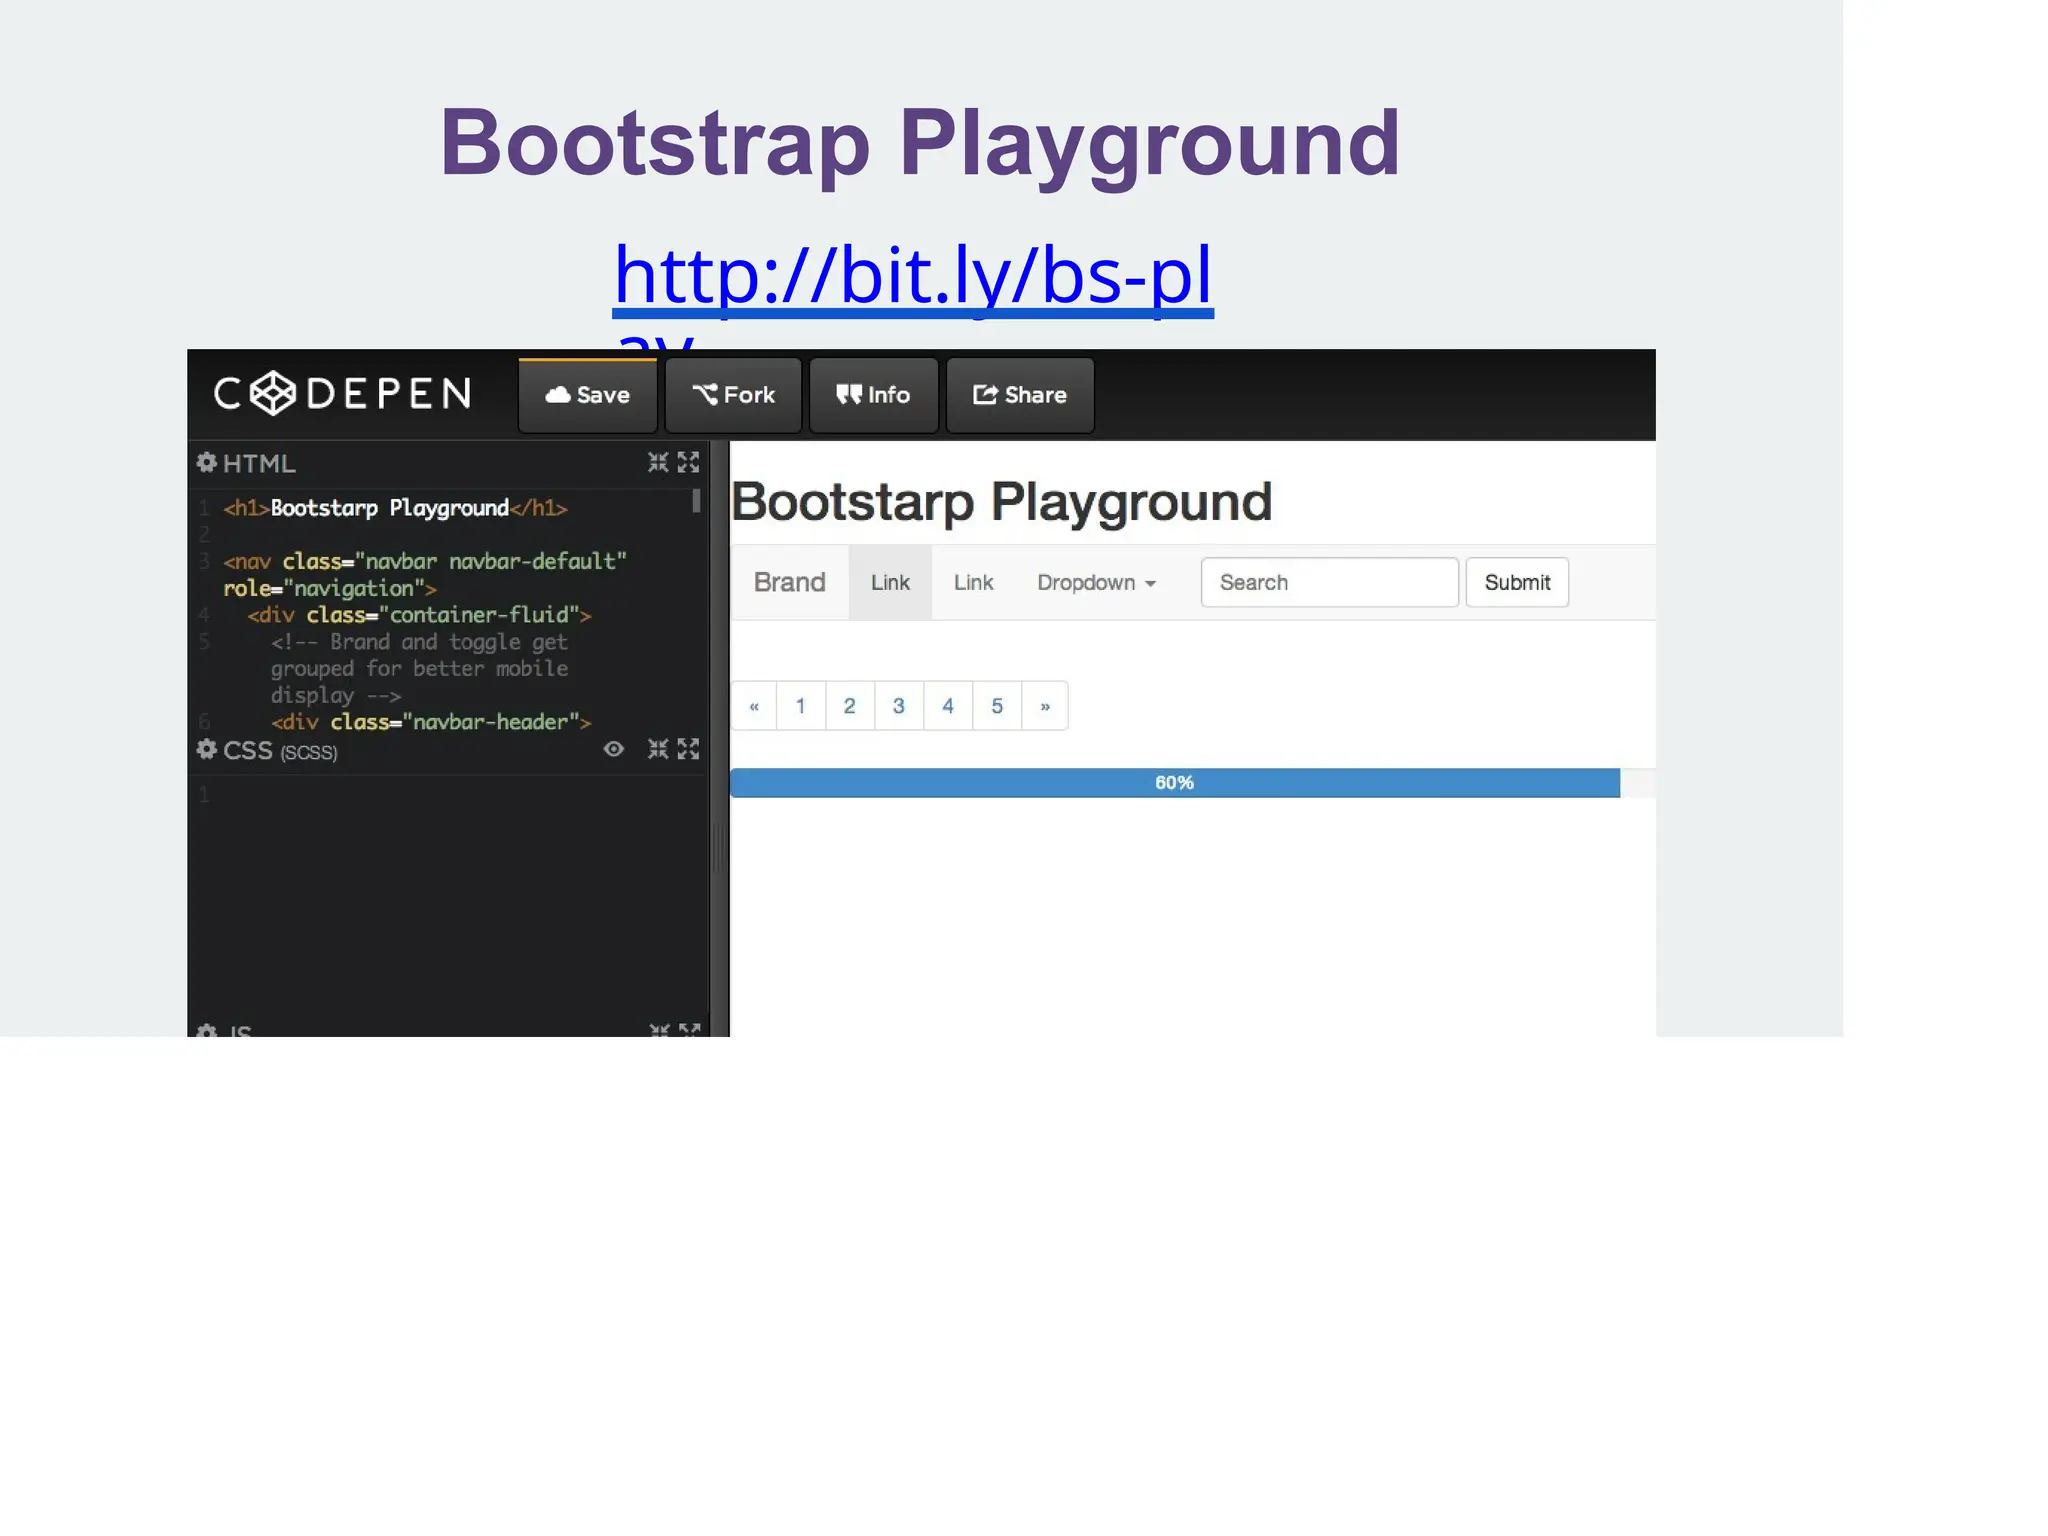Collapse the CSS editor panel
The image size is (2048, 1536).
[657, 749]
